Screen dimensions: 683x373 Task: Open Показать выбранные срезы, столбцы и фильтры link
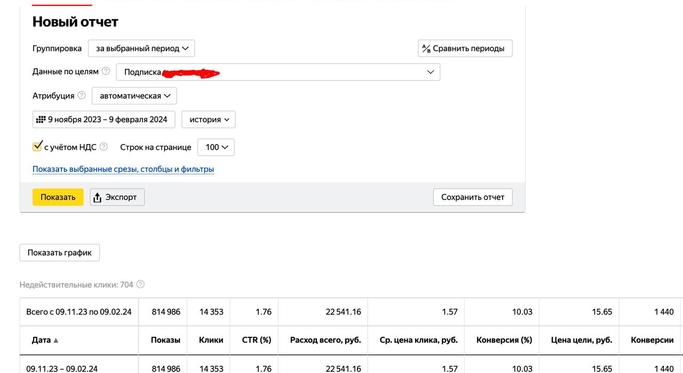pyautogui.click(x=123, y=169)
